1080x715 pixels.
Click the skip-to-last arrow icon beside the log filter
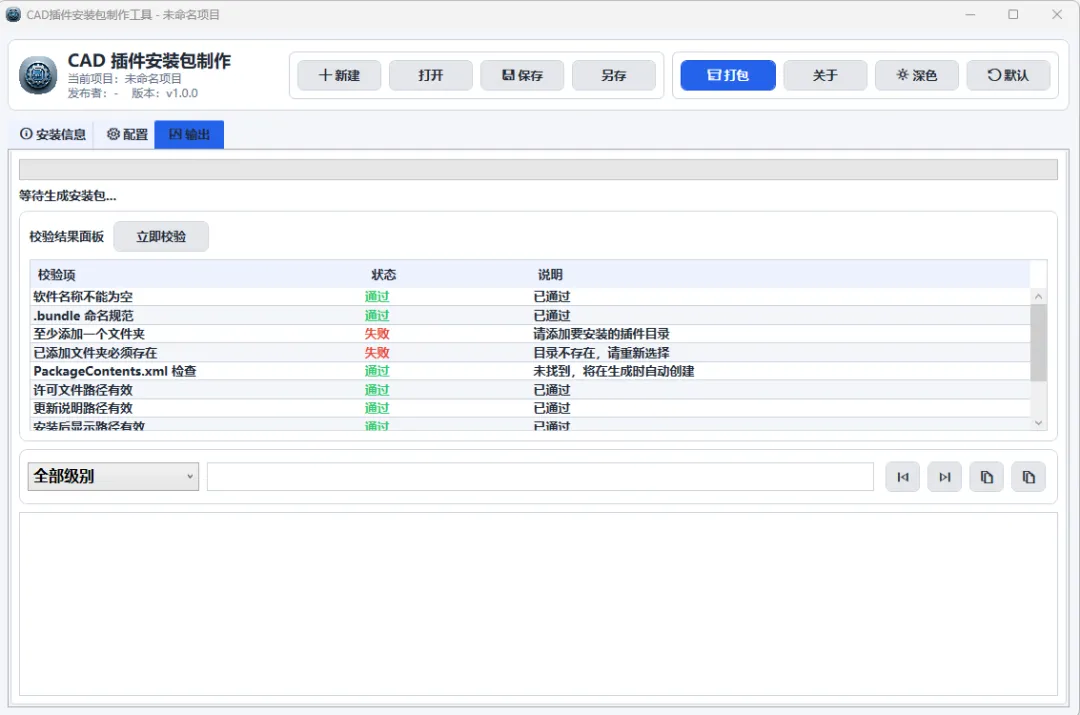tap(944, 477)
